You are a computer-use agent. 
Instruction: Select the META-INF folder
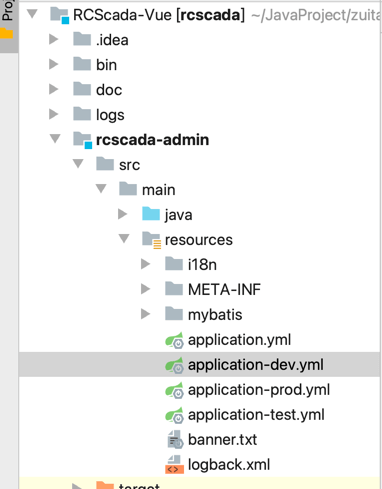pos(224,289)
